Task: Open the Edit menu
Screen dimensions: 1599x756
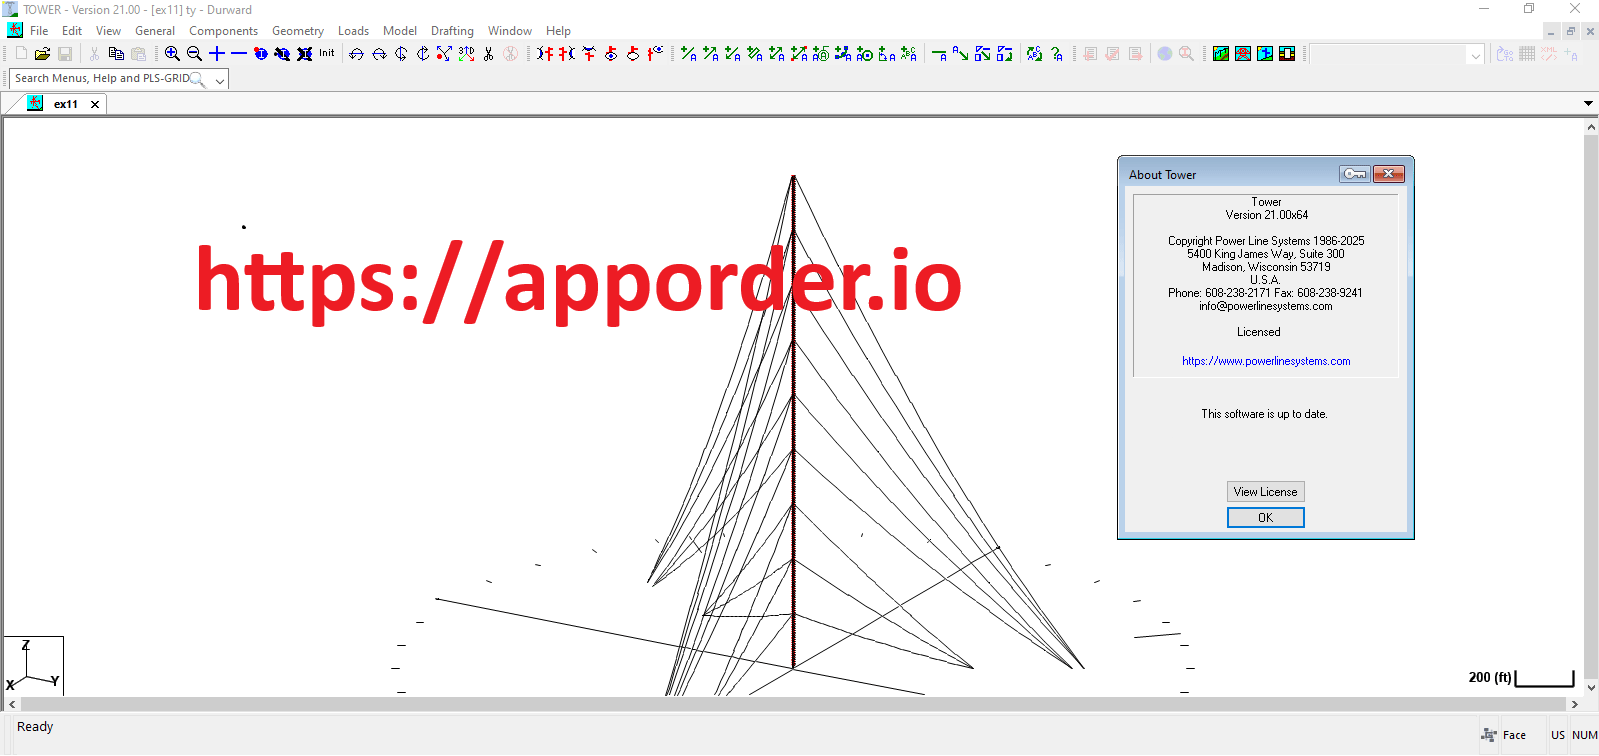Action: click(x=72, y=31)
